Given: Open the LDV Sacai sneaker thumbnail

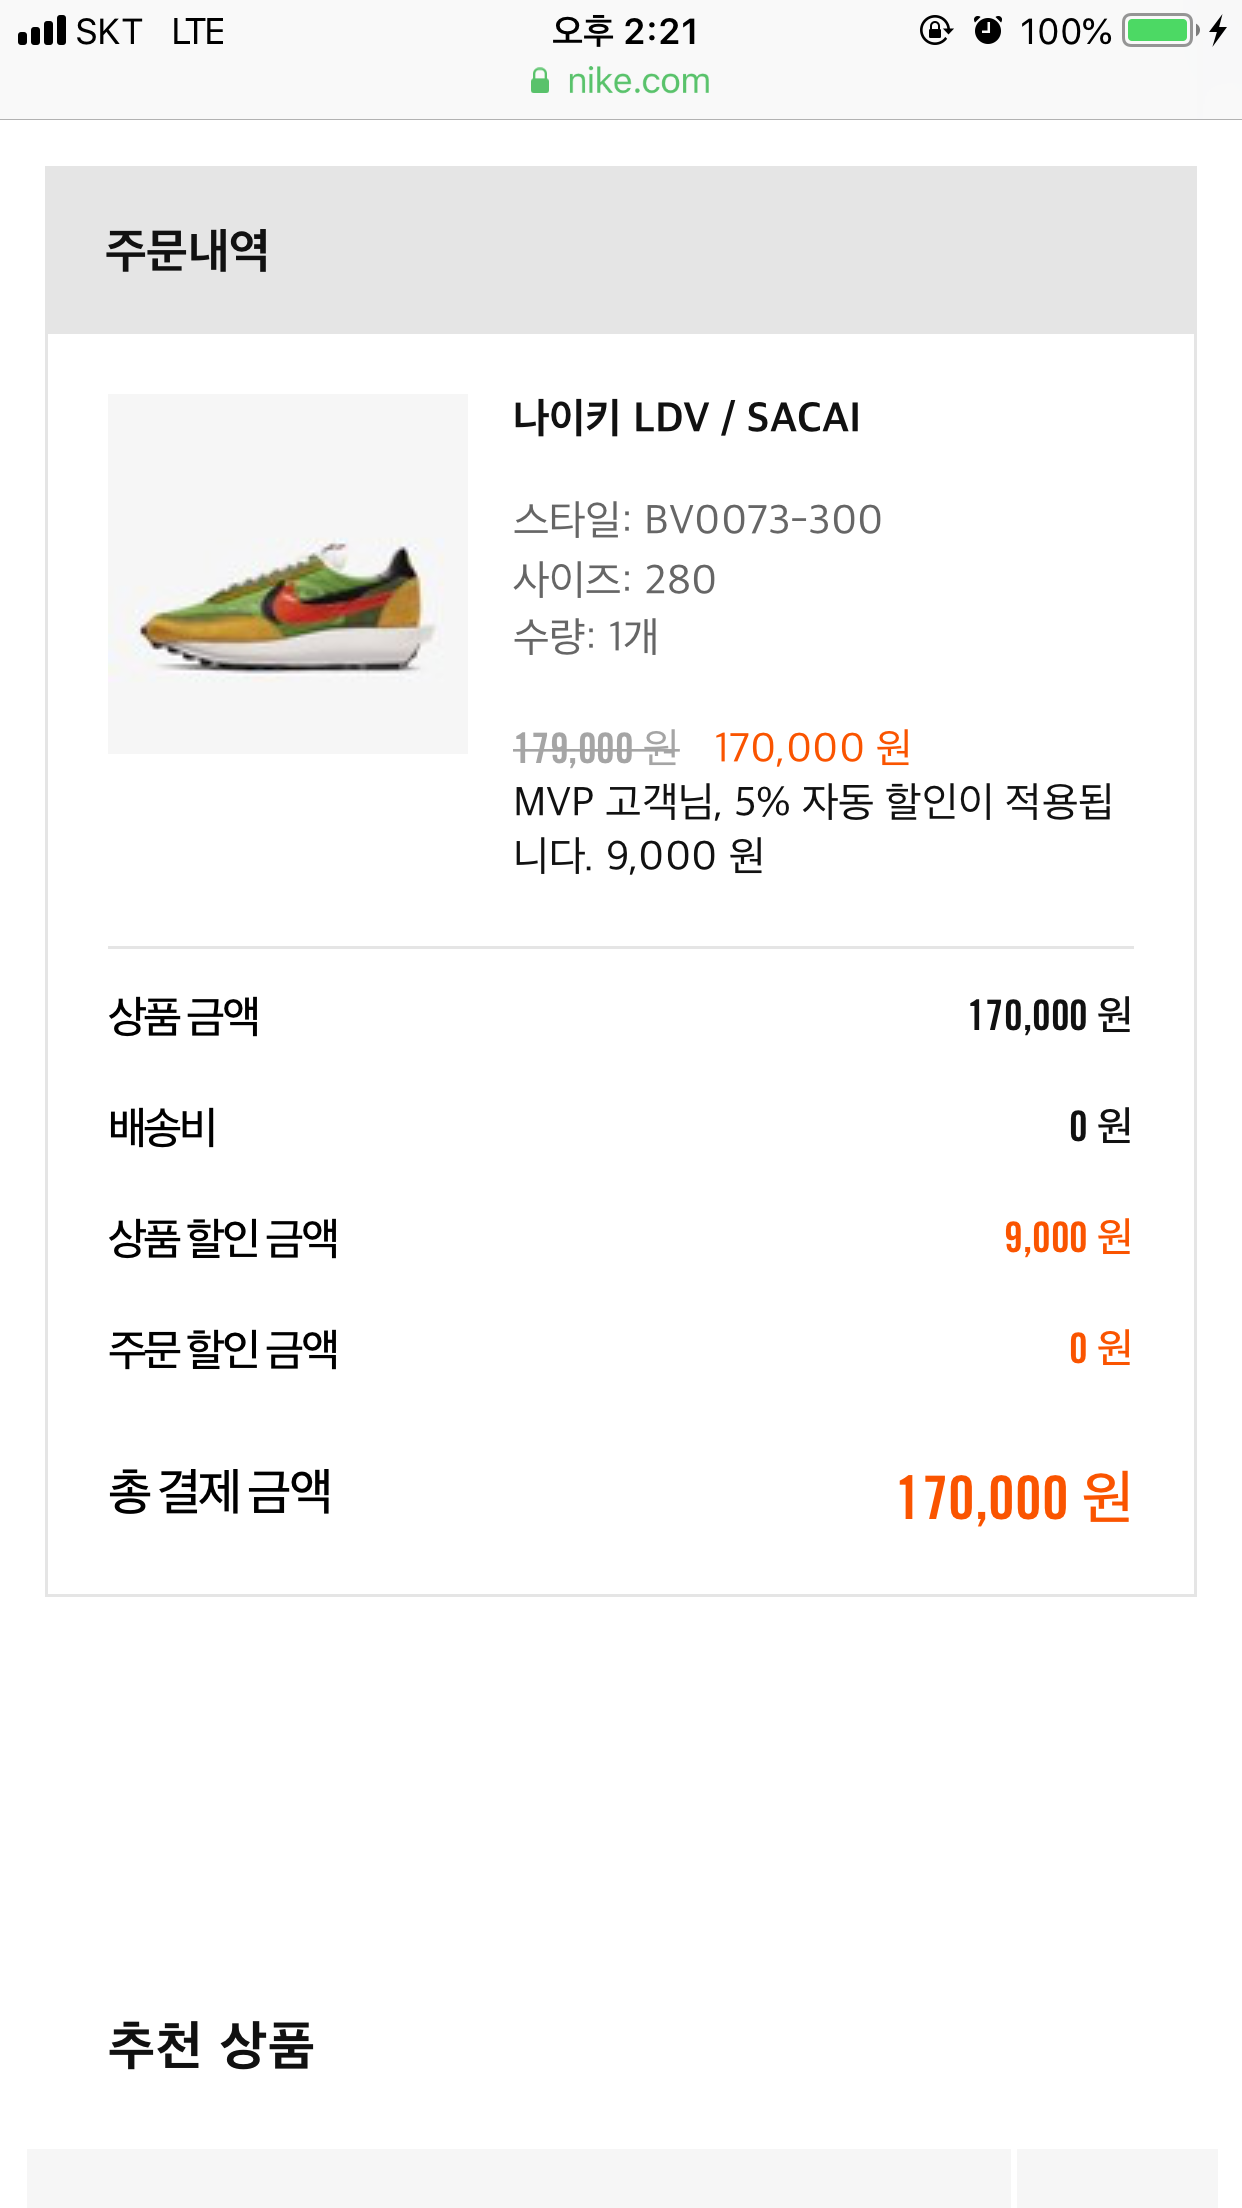Looking at the screenshot, I should coord(288,573).
